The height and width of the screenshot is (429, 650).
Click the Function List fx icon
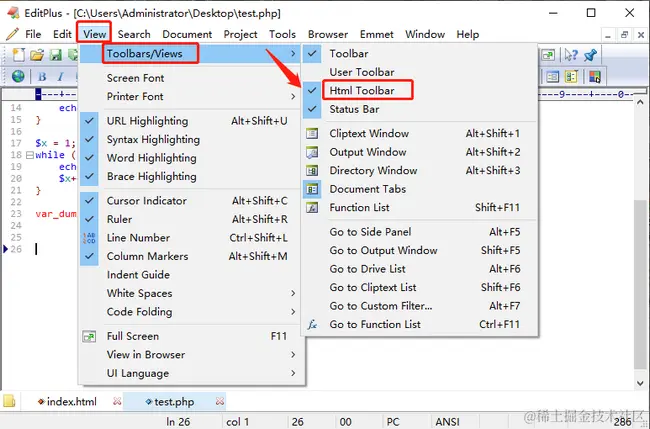pyautogui.click(x=312, y=207)
